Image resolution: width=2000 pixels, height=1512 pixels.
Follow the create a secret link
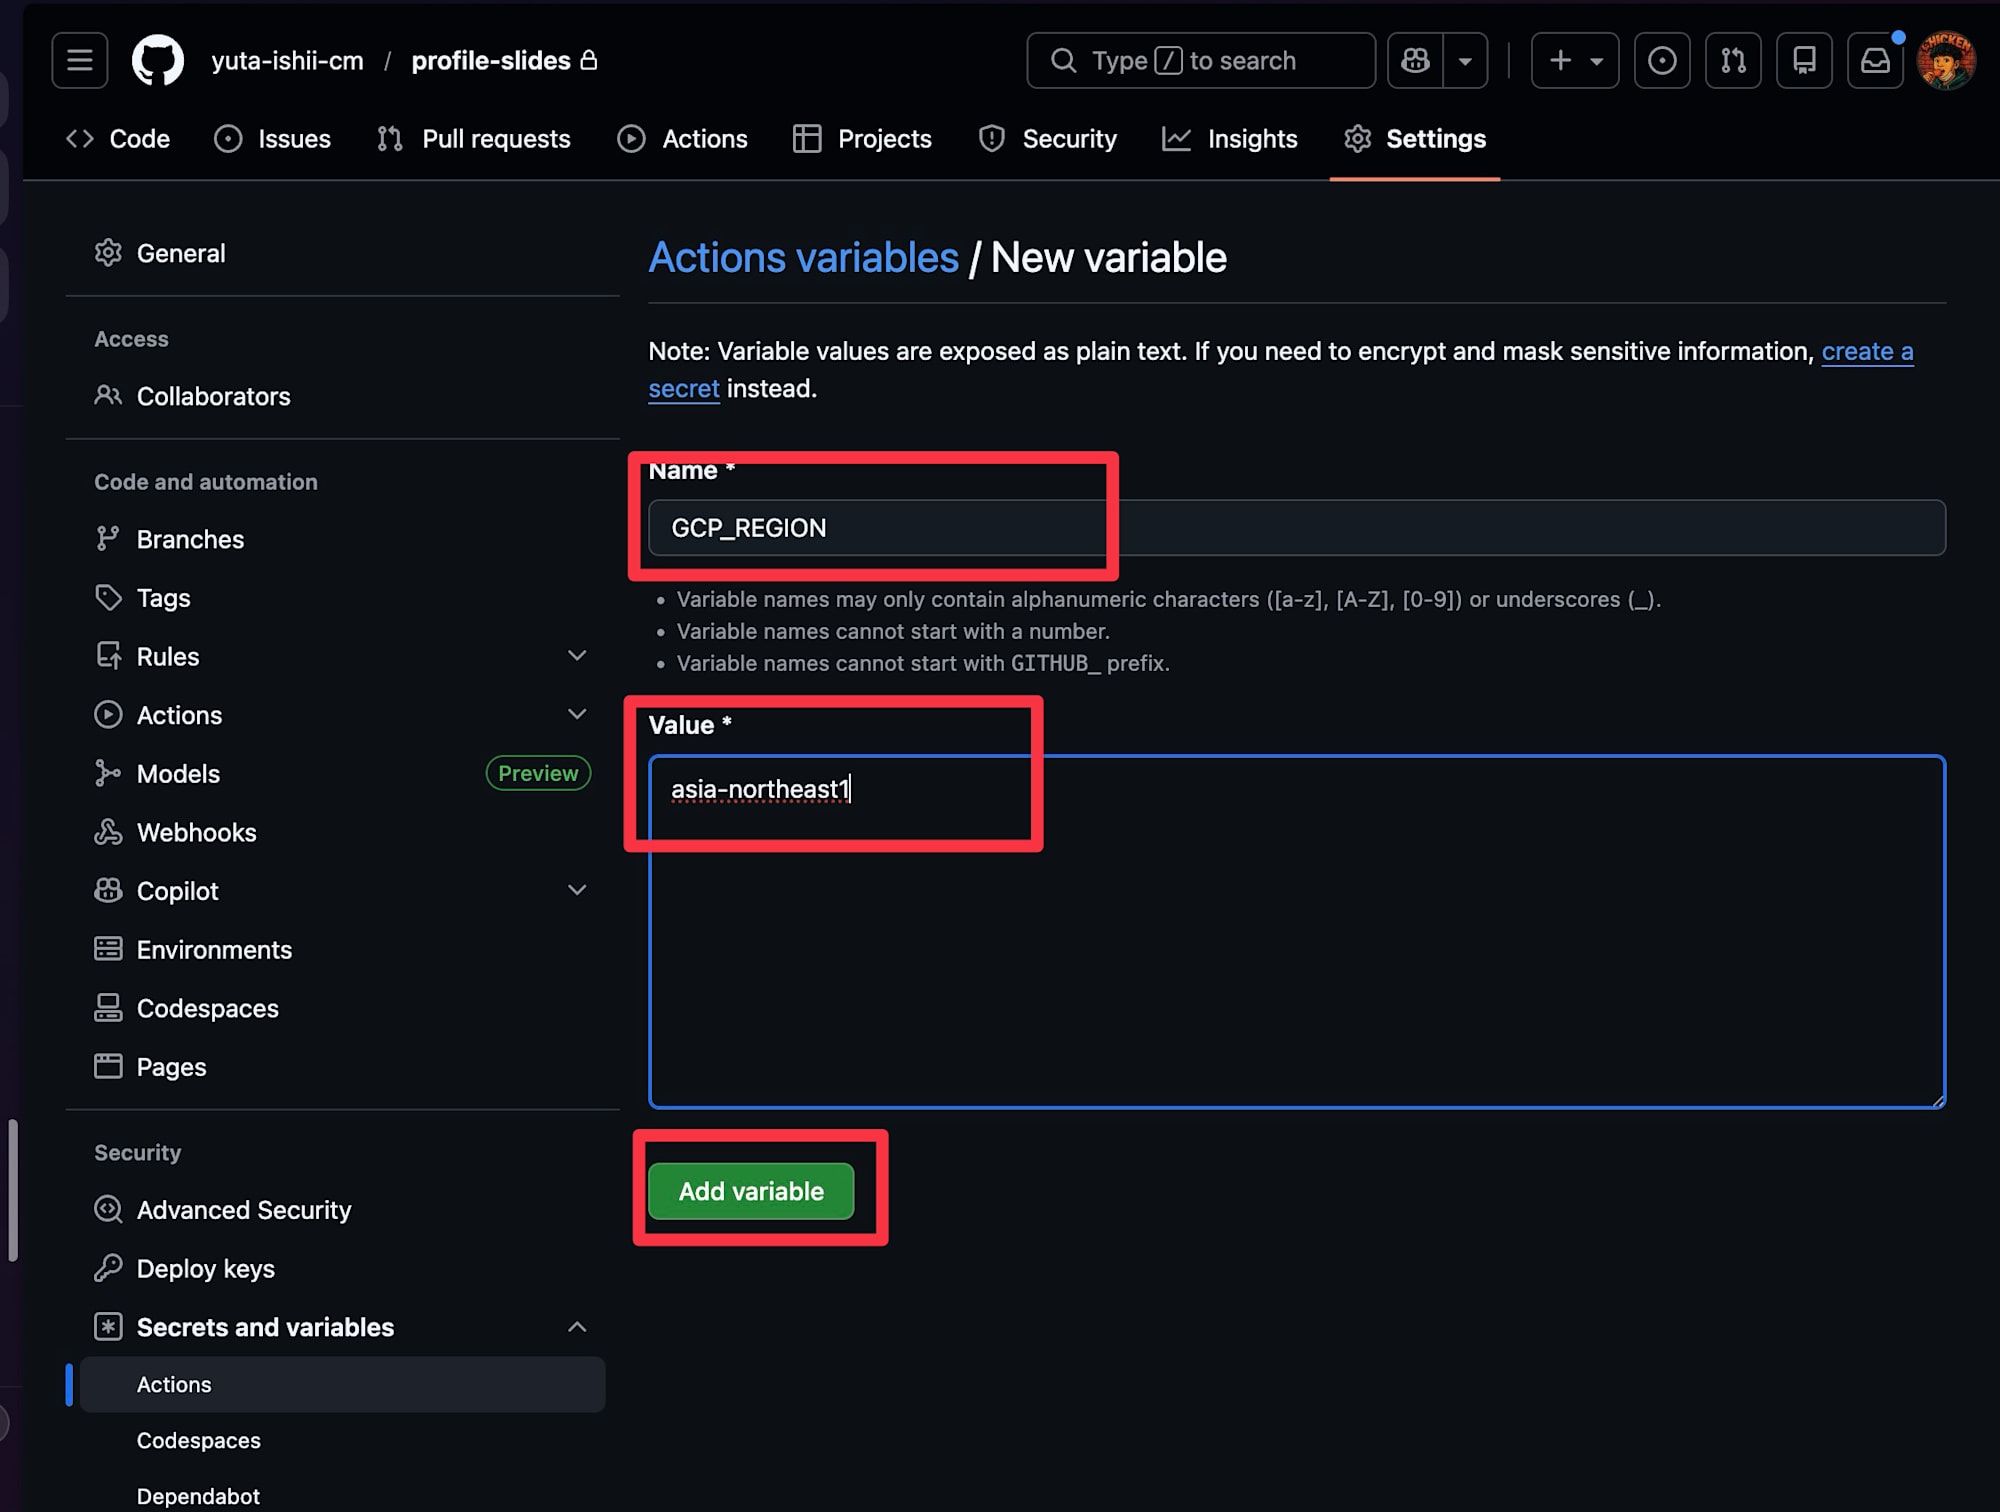(x=1866, y=352)
